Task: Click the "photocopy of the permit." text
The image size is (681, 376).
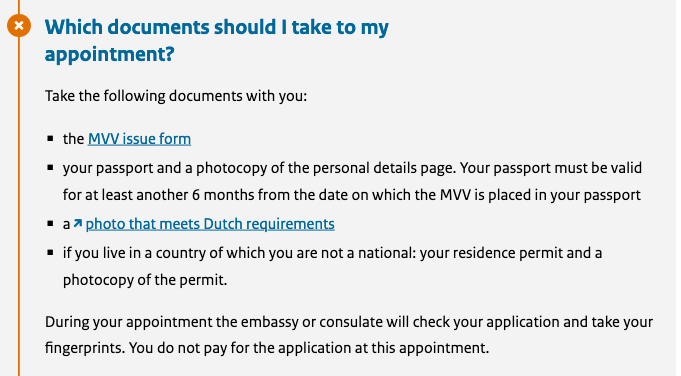Action: point(145,280)
